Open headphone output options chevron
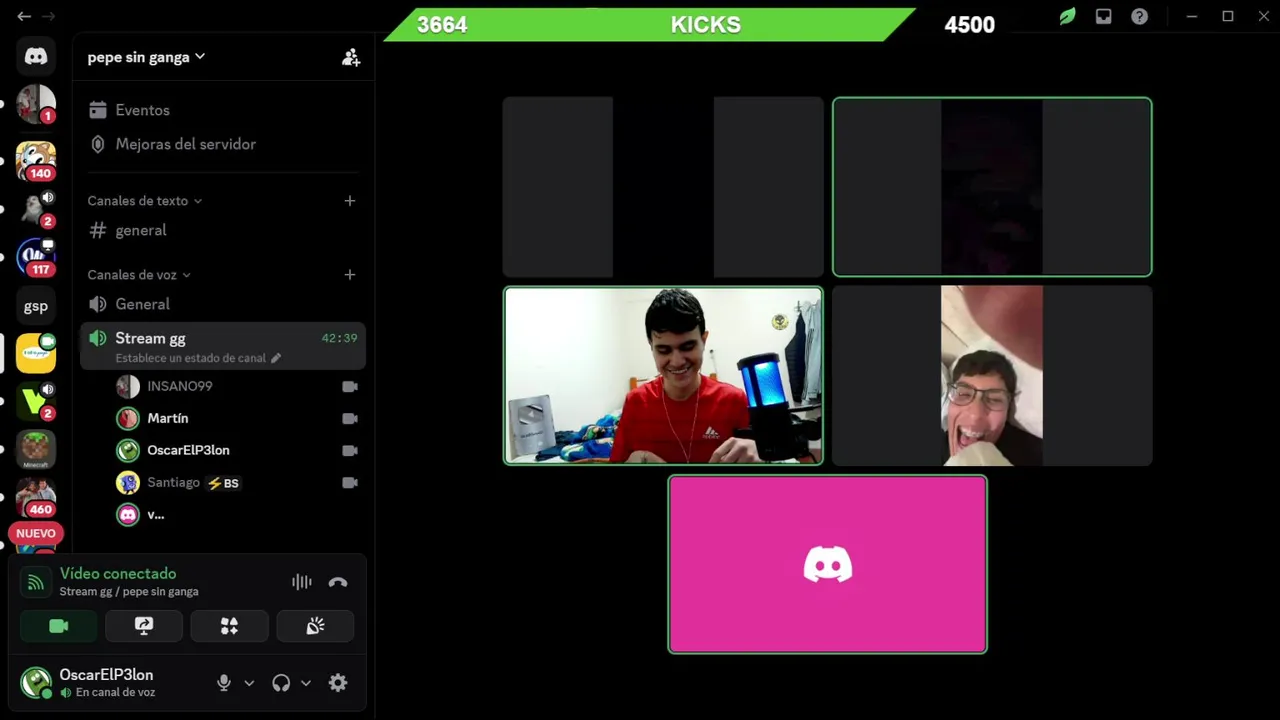Image resolution: width=1280 pixels, height=720 pixels. pyautogui.click(x=306, y=683)
